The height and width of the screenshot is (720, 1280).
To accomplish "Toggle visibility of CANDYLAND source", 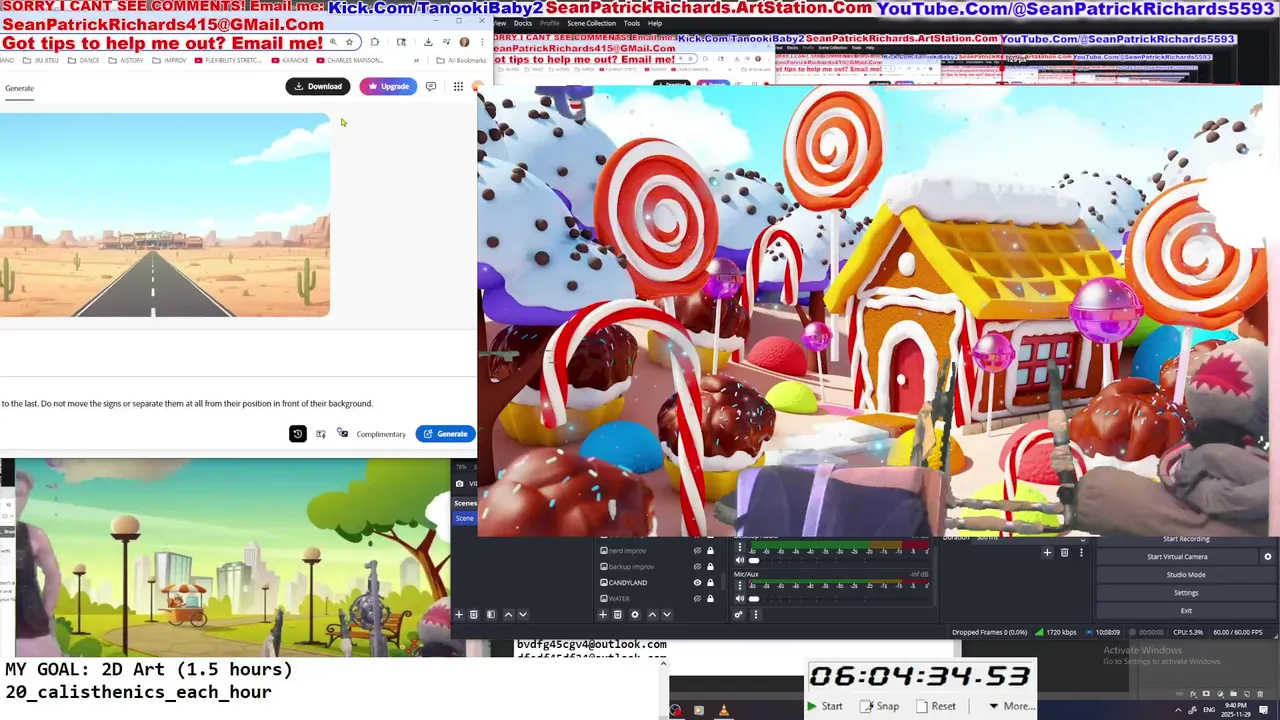I will (697, 582).
